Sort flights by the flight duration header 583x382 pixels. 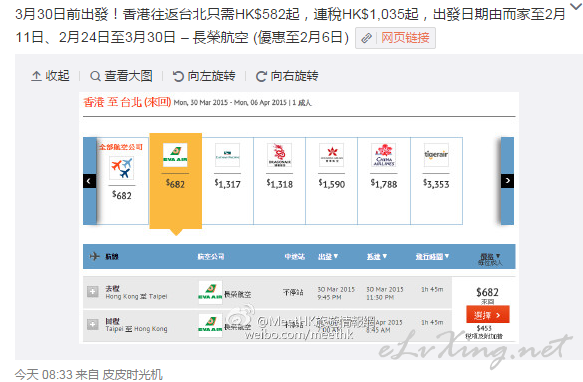(432, 256)
